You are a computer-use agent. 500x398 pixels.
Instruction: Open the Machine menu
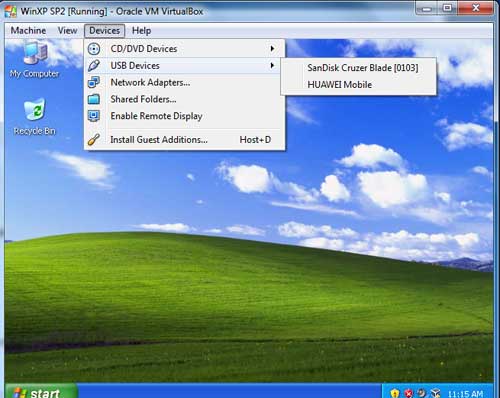click(x=28, y=31)
